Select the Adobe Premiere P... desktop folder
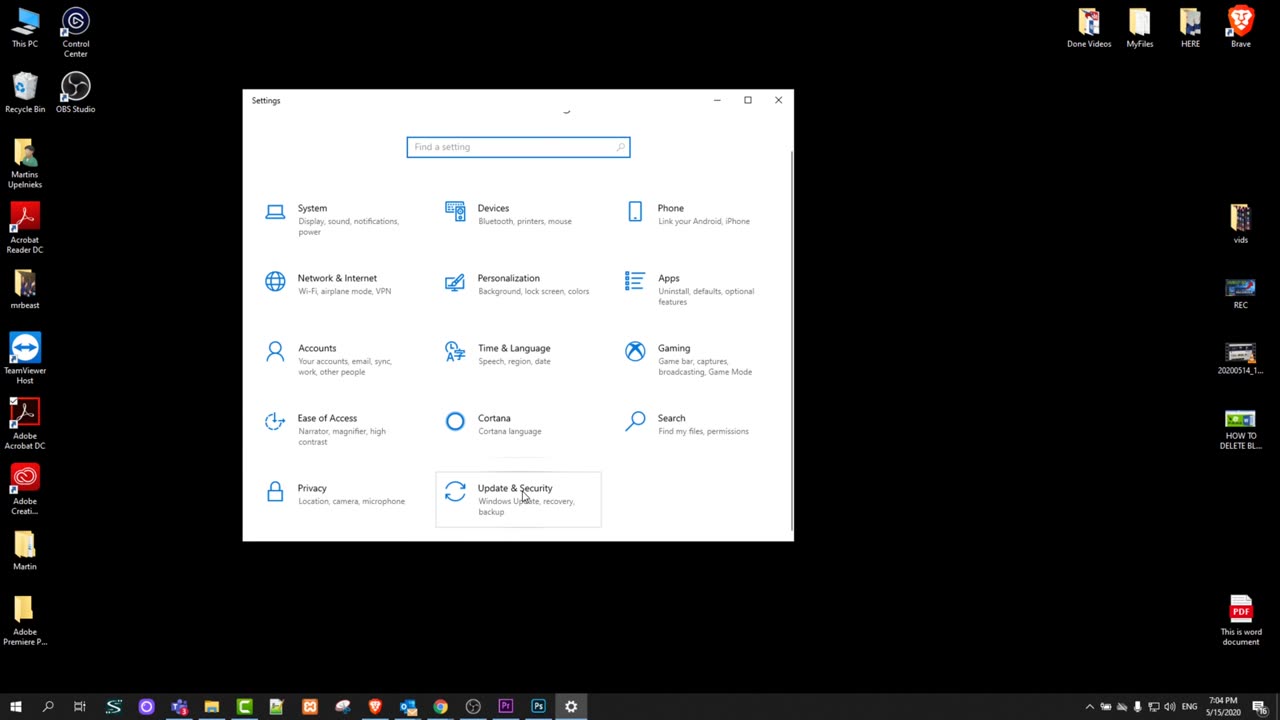1280x720 pixels. 25,621
